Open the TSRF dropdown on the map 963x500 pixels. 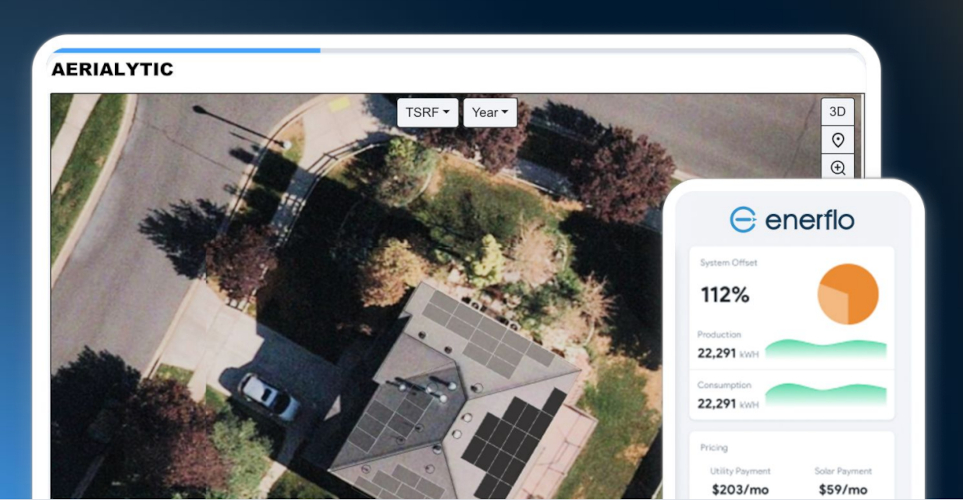(x=427, y=112)
